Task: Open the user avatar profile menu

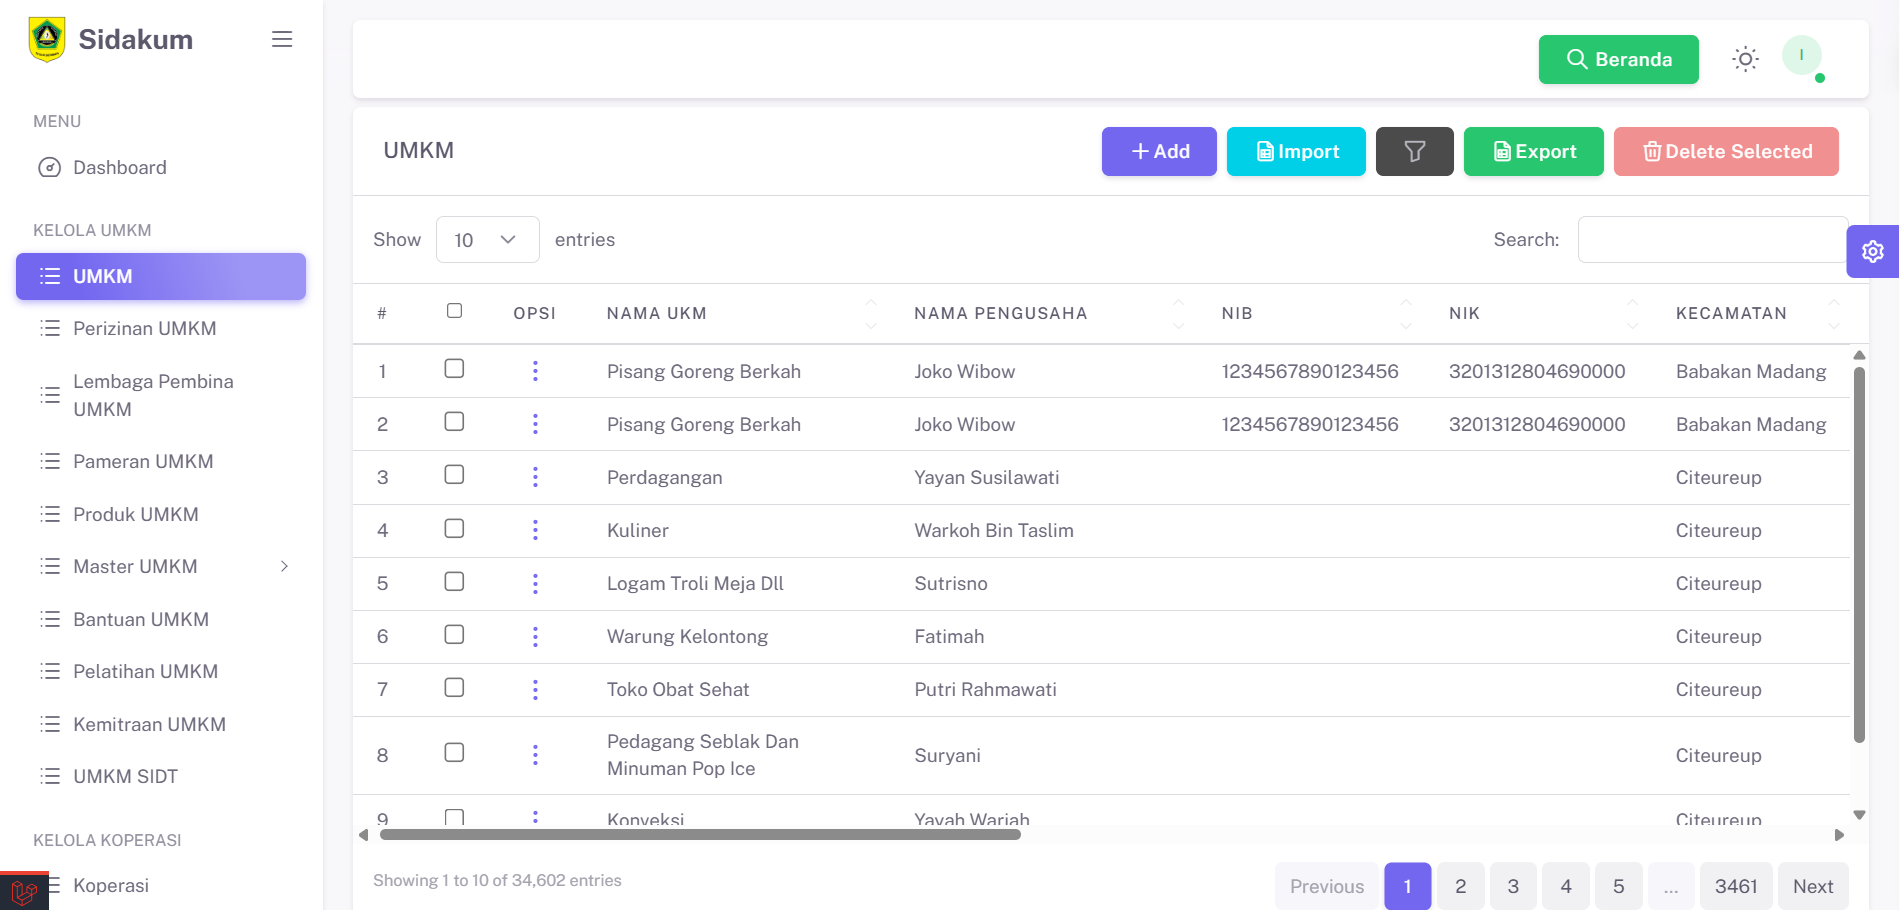Action: tap(1802, 56)
